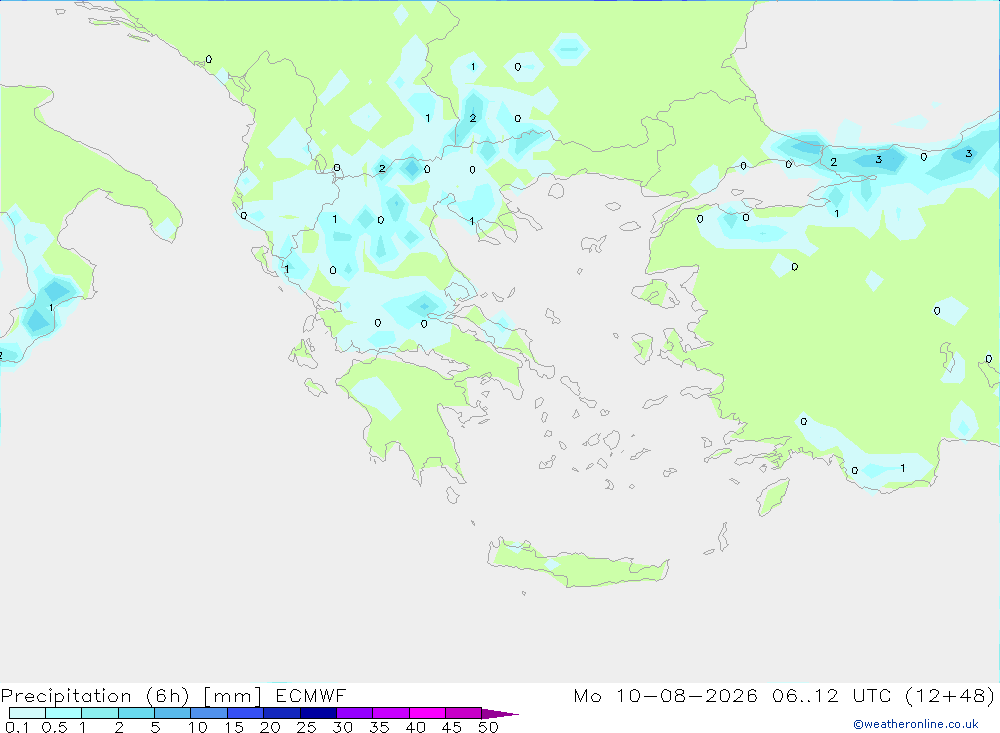Click the 'ECMWF' model label
Image resolution: width=1000 pixels, height=733 pixels.
click(311, 695)
